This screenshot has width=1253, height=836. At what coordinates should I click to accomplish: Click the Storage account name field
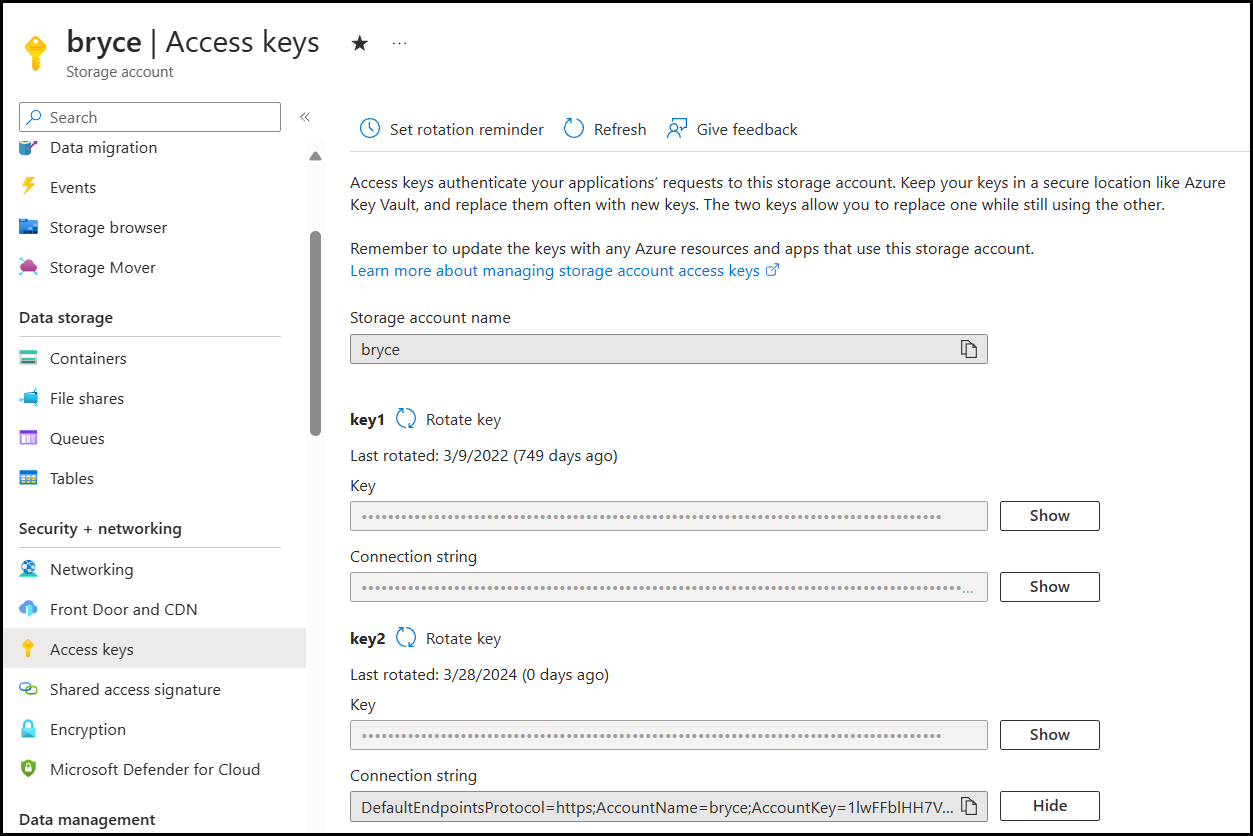(668, 349)
